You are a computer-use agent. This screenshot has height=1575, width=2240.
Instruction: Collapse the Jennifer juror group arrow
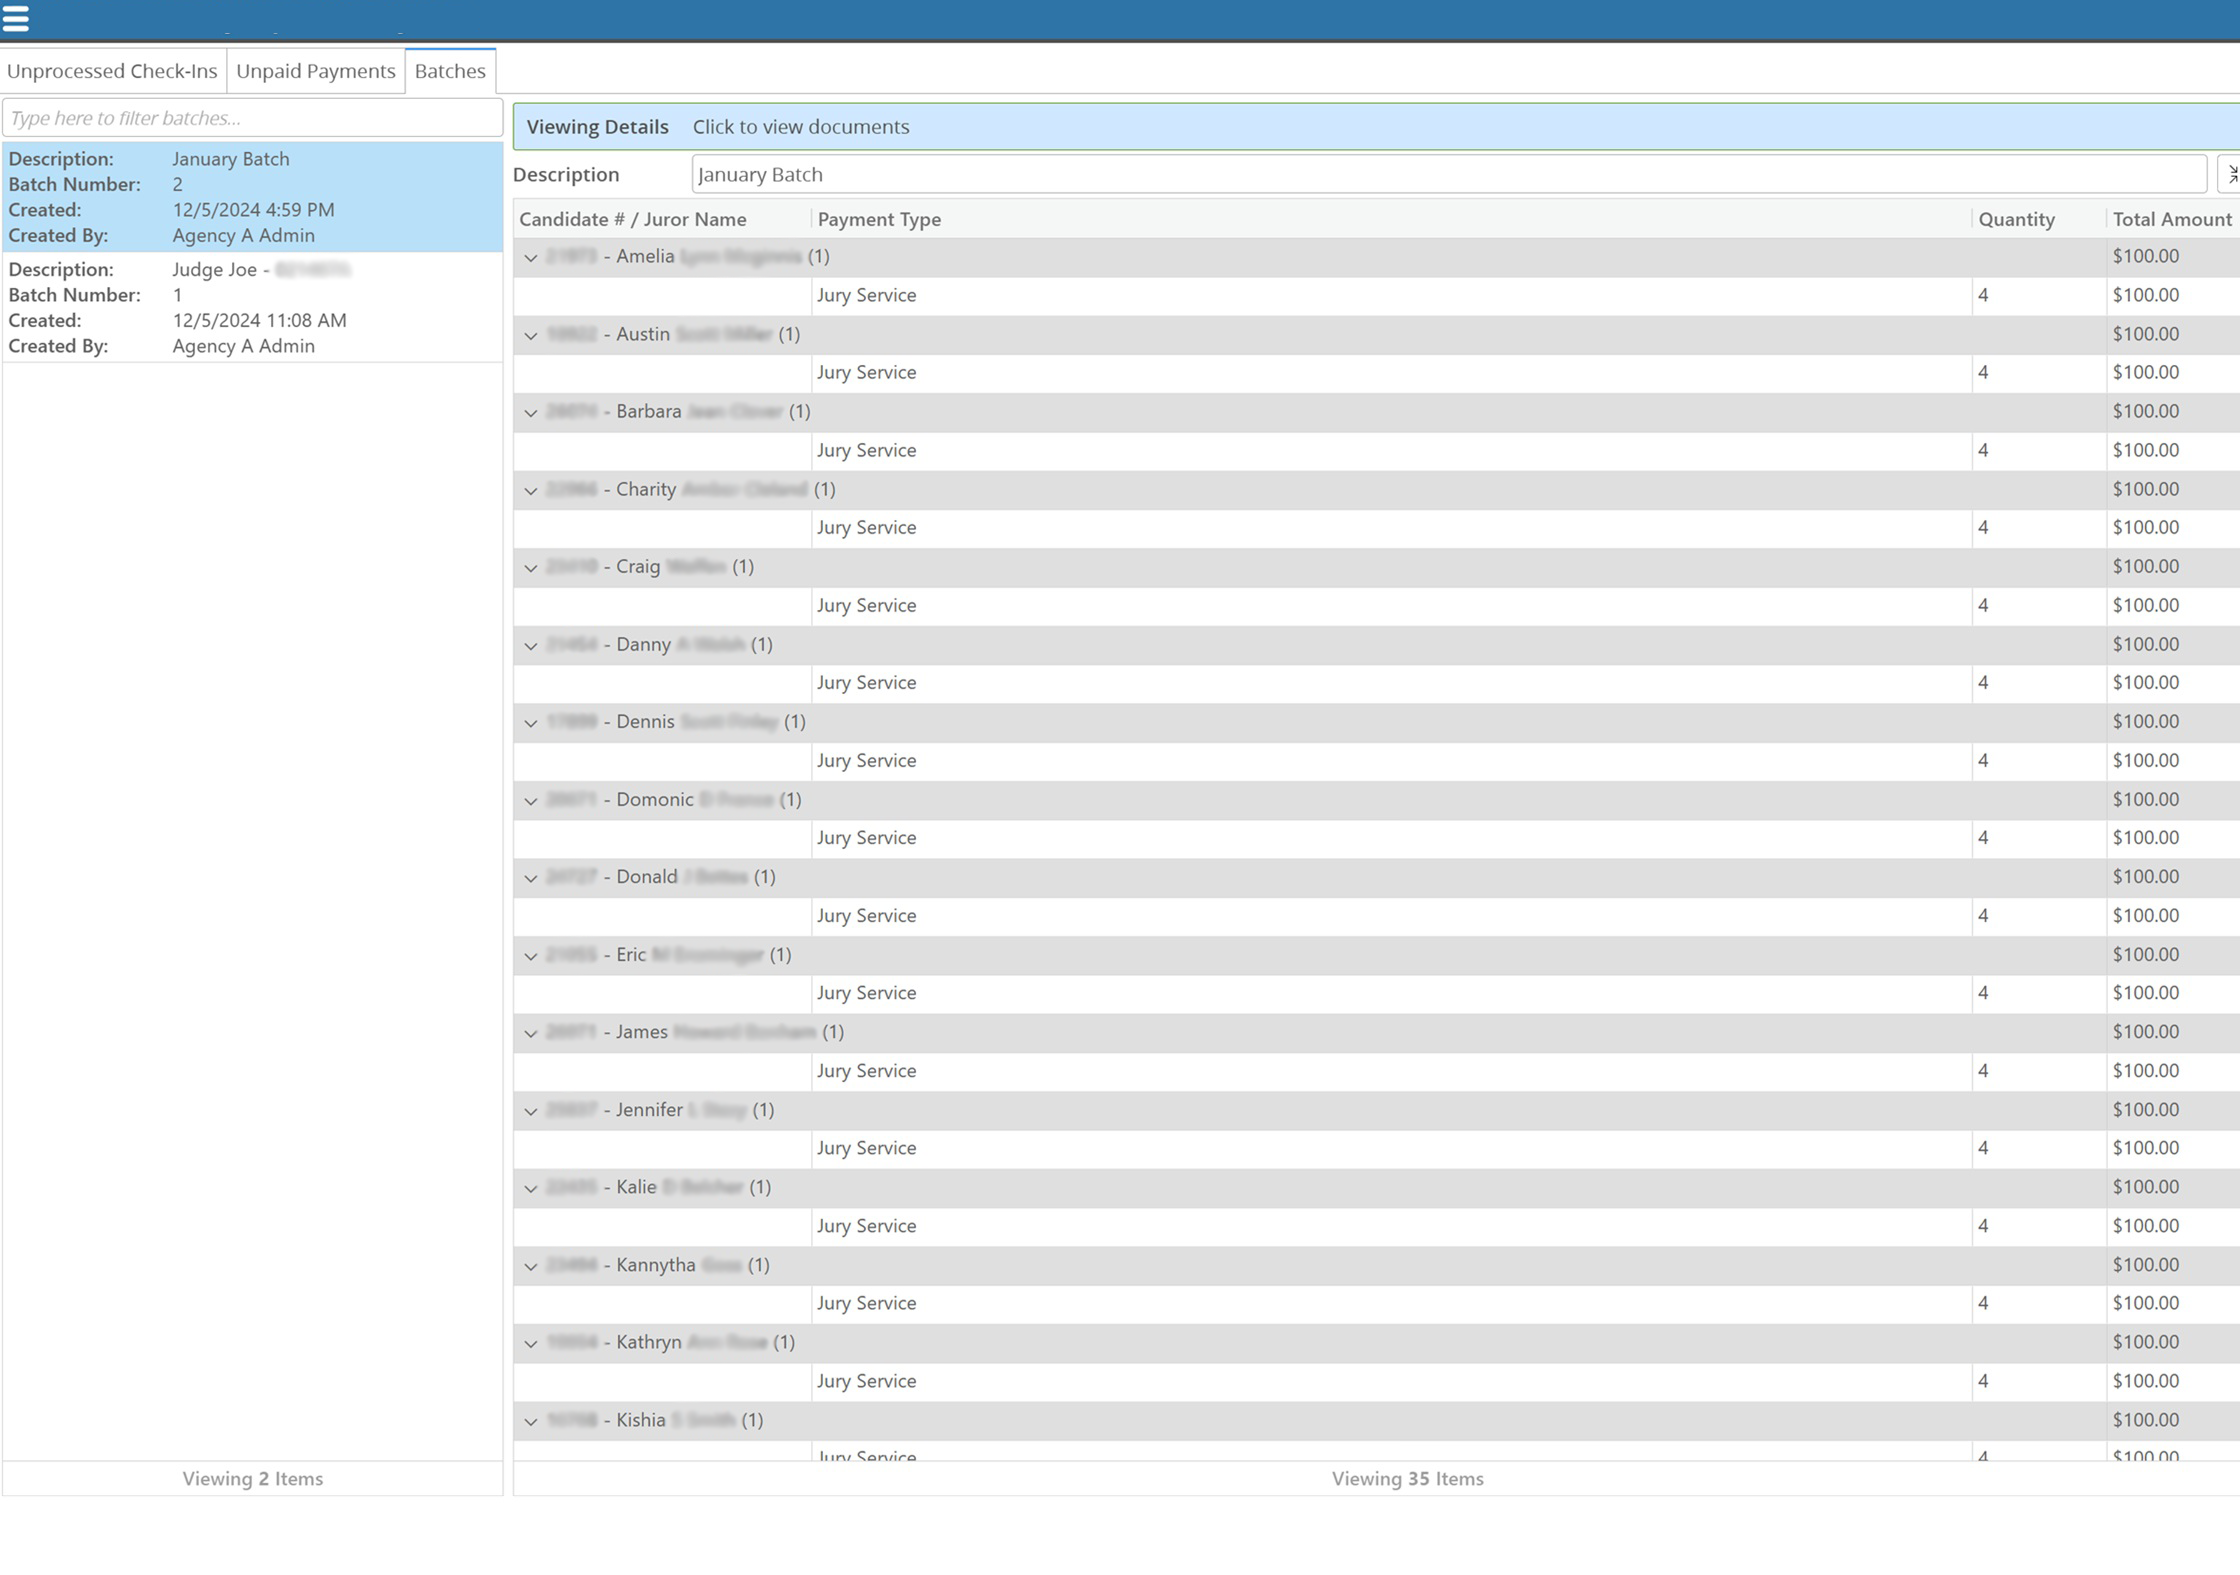[x=531, y=1111]
